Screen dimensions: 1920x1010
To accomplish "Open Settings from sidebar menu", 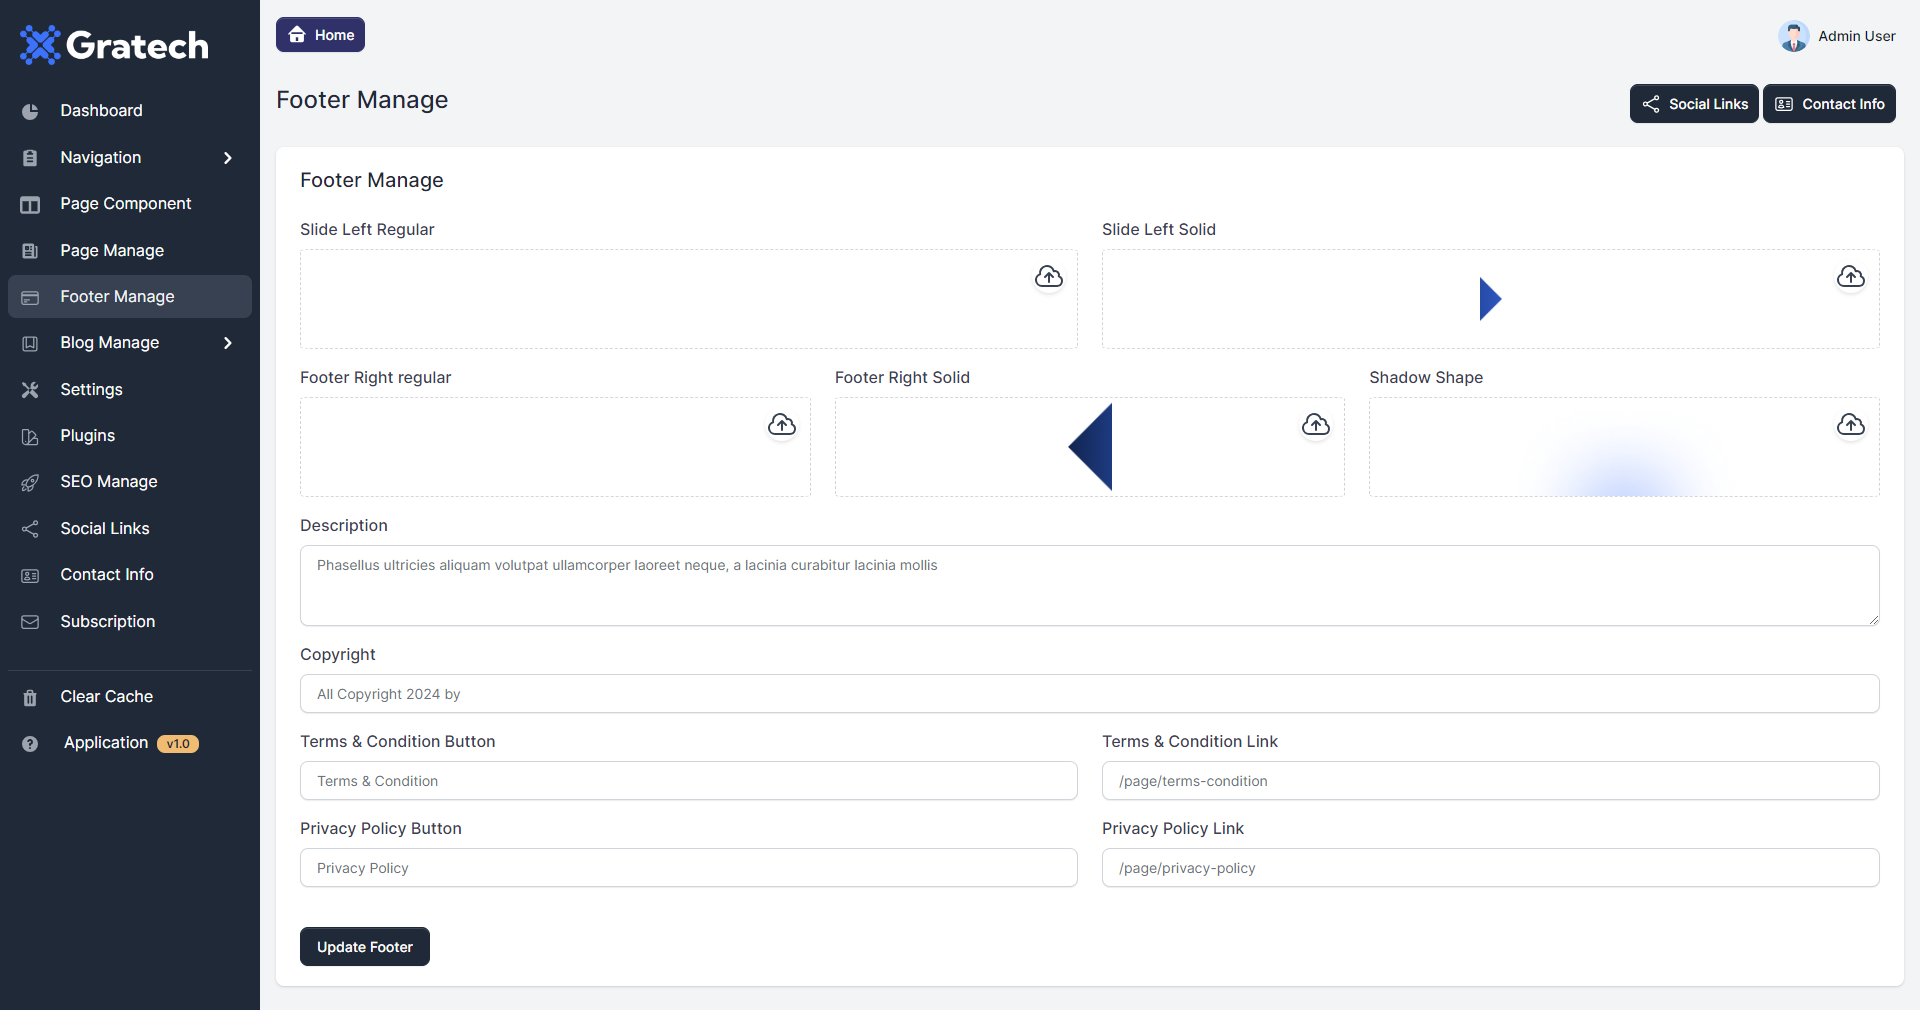I will (91, 390).
